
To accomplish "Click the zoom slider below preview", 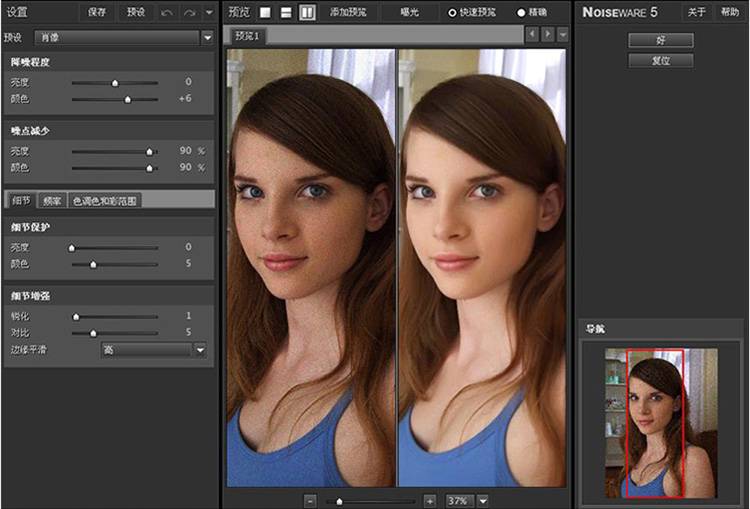I will (370, 501).
